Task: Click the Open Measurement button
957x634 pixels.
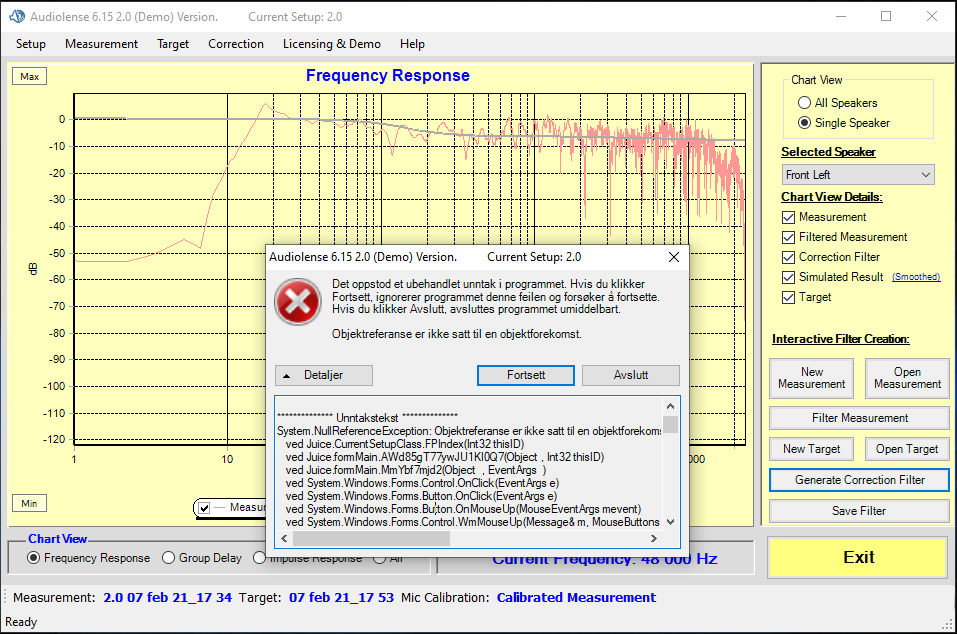Action: (907, 378)
